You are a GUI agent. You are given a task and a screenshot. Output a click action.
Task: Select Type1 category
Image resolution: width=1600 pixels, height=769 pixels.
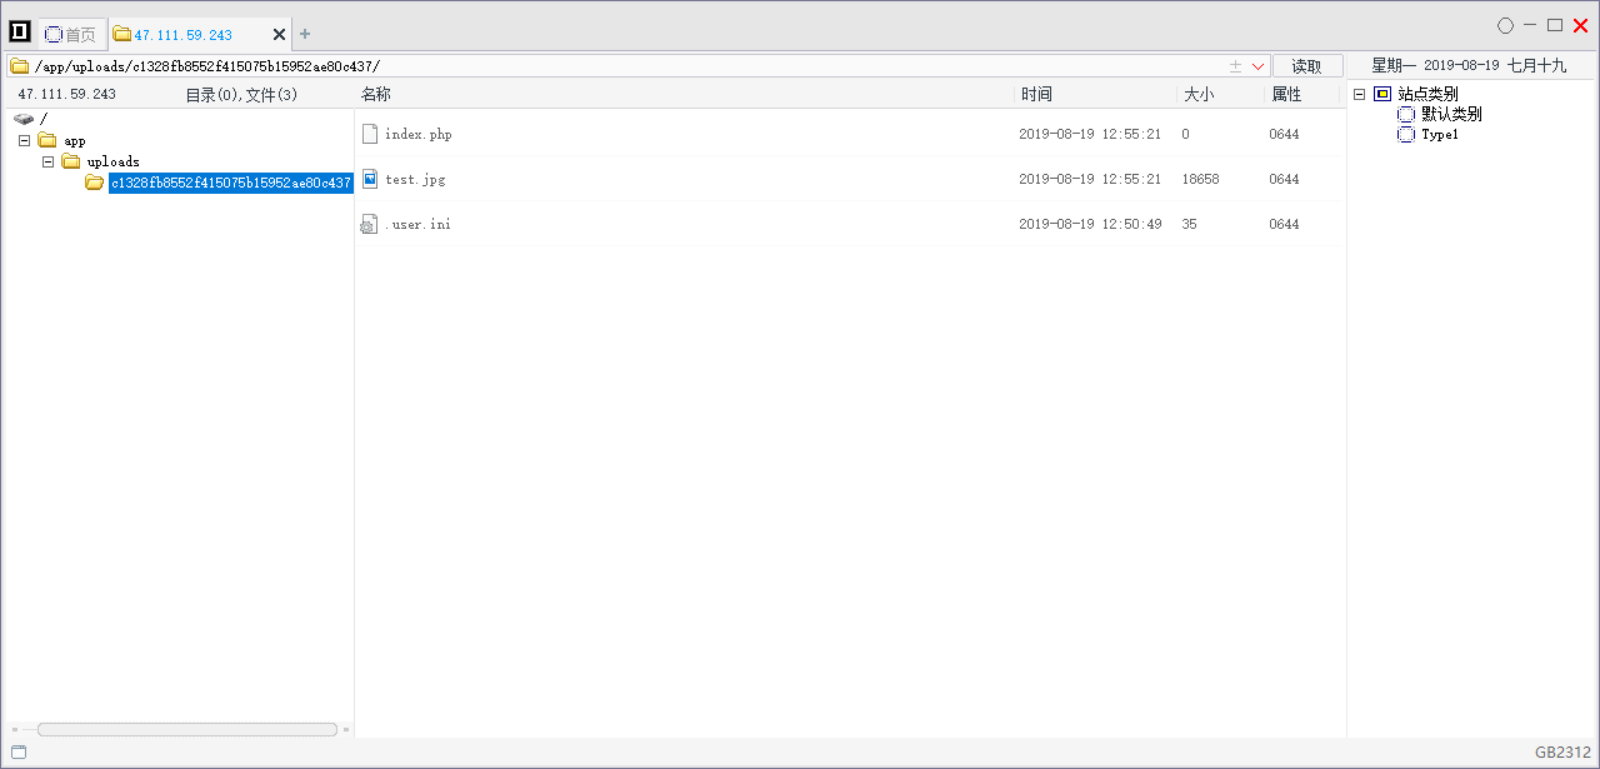[1440, 134]
